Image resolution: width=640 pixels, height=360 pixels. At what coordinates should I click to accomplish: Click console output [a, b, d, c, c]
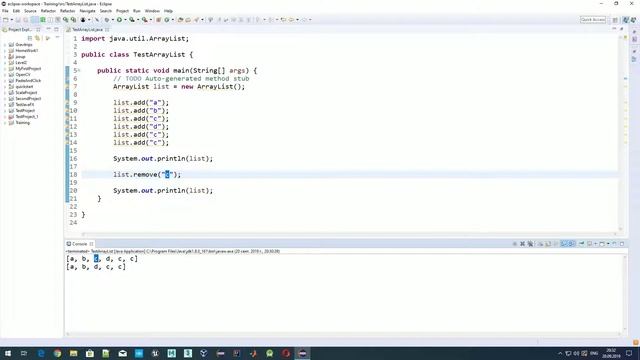(x=96, y=267)
